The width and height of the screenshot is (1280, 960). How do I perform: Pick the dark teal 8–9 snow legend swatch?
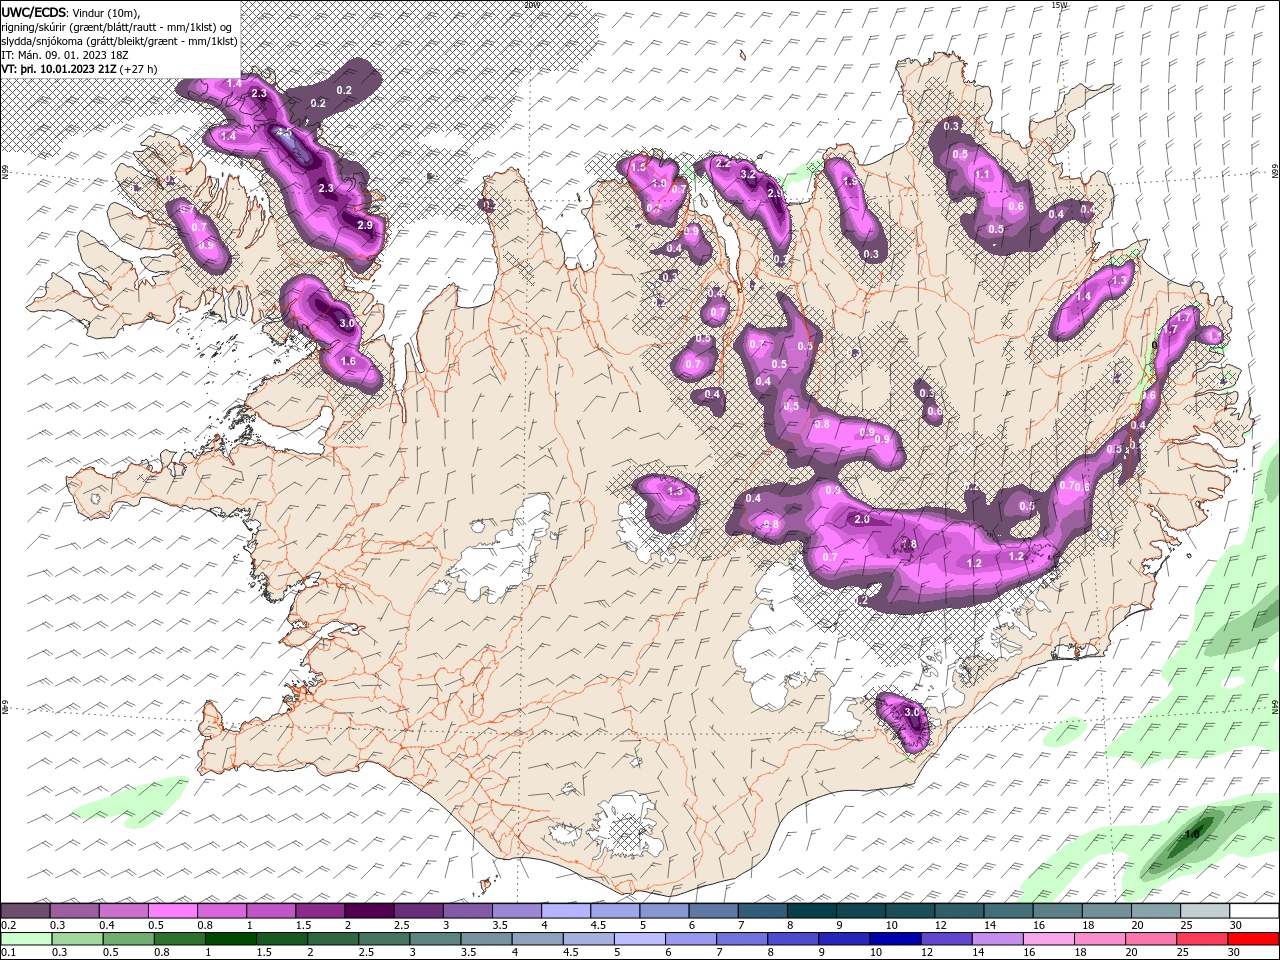click(811, 911)
